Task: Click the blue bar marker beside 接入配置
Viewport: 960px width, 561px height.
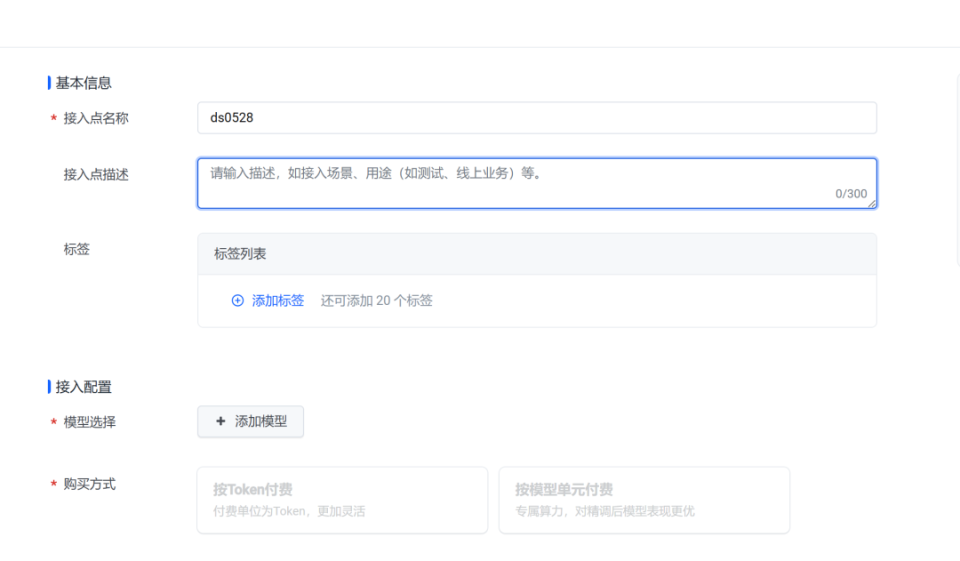Action: tap(49, 387)
